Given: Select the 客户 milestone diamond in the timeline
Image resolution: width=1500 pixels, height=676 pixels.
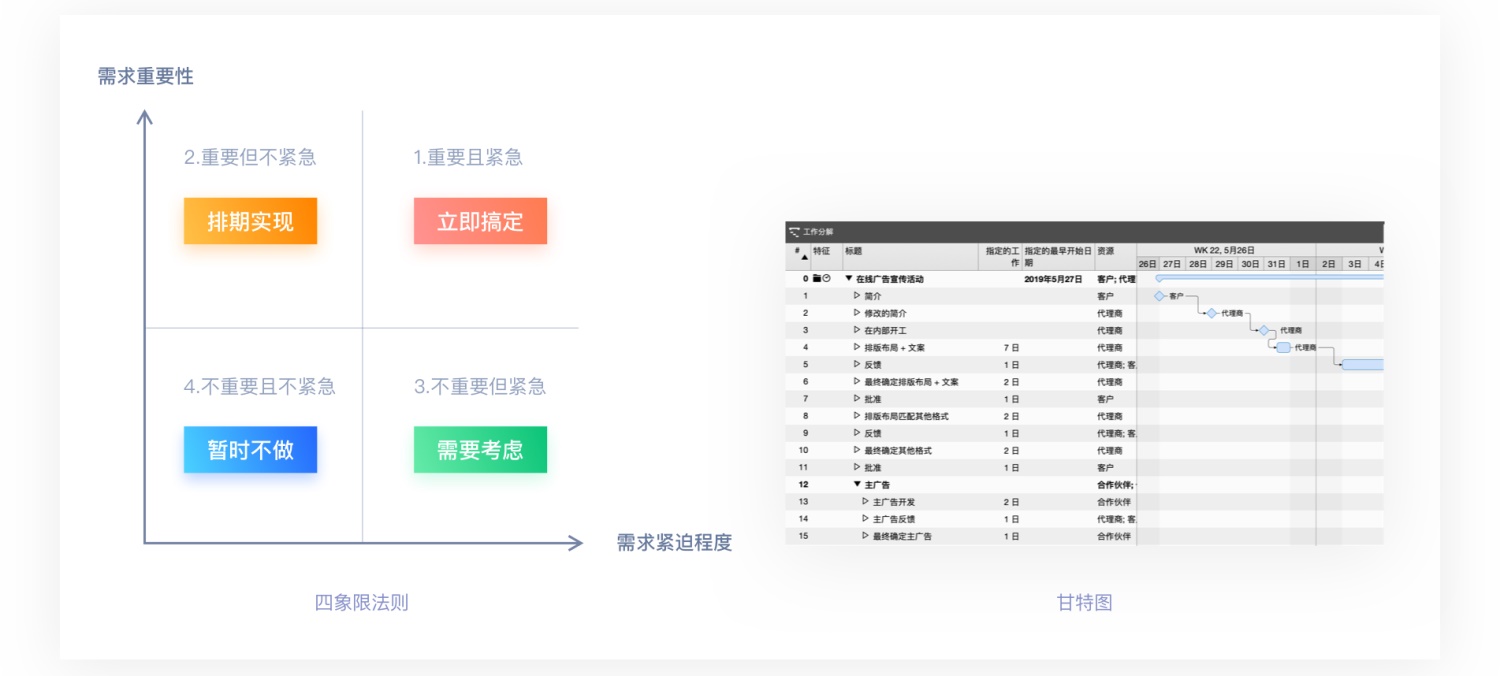Looking at the screenshot, I should [1159, 296].
